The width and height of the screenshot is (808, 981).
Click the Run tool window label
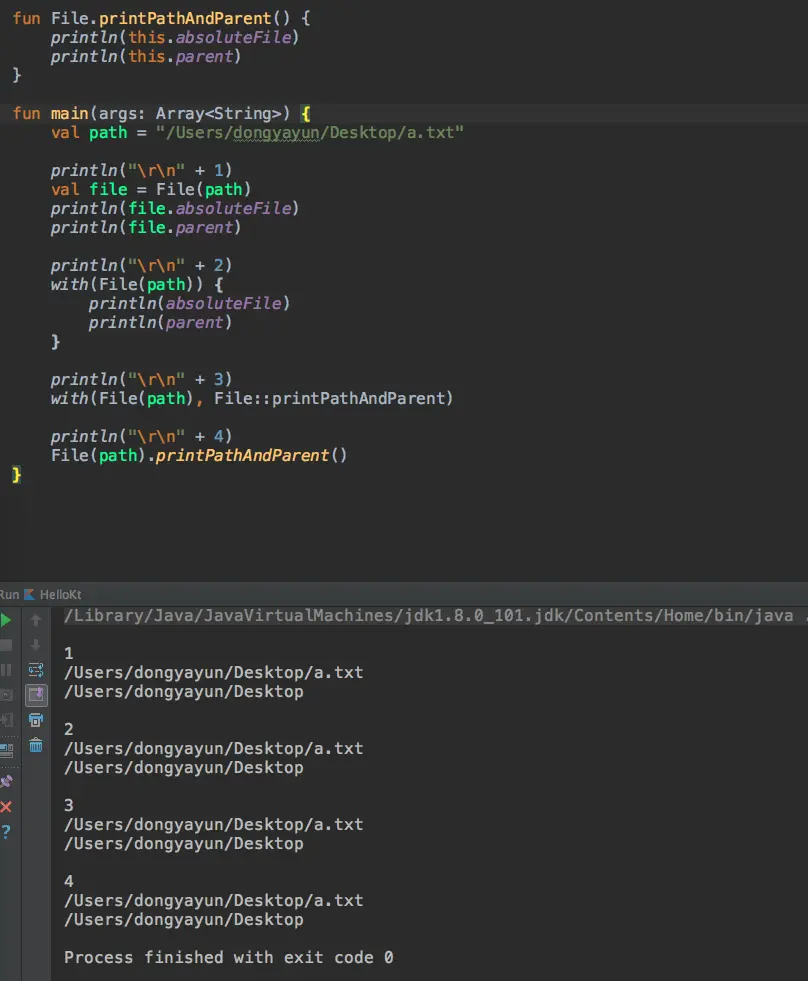9,594
